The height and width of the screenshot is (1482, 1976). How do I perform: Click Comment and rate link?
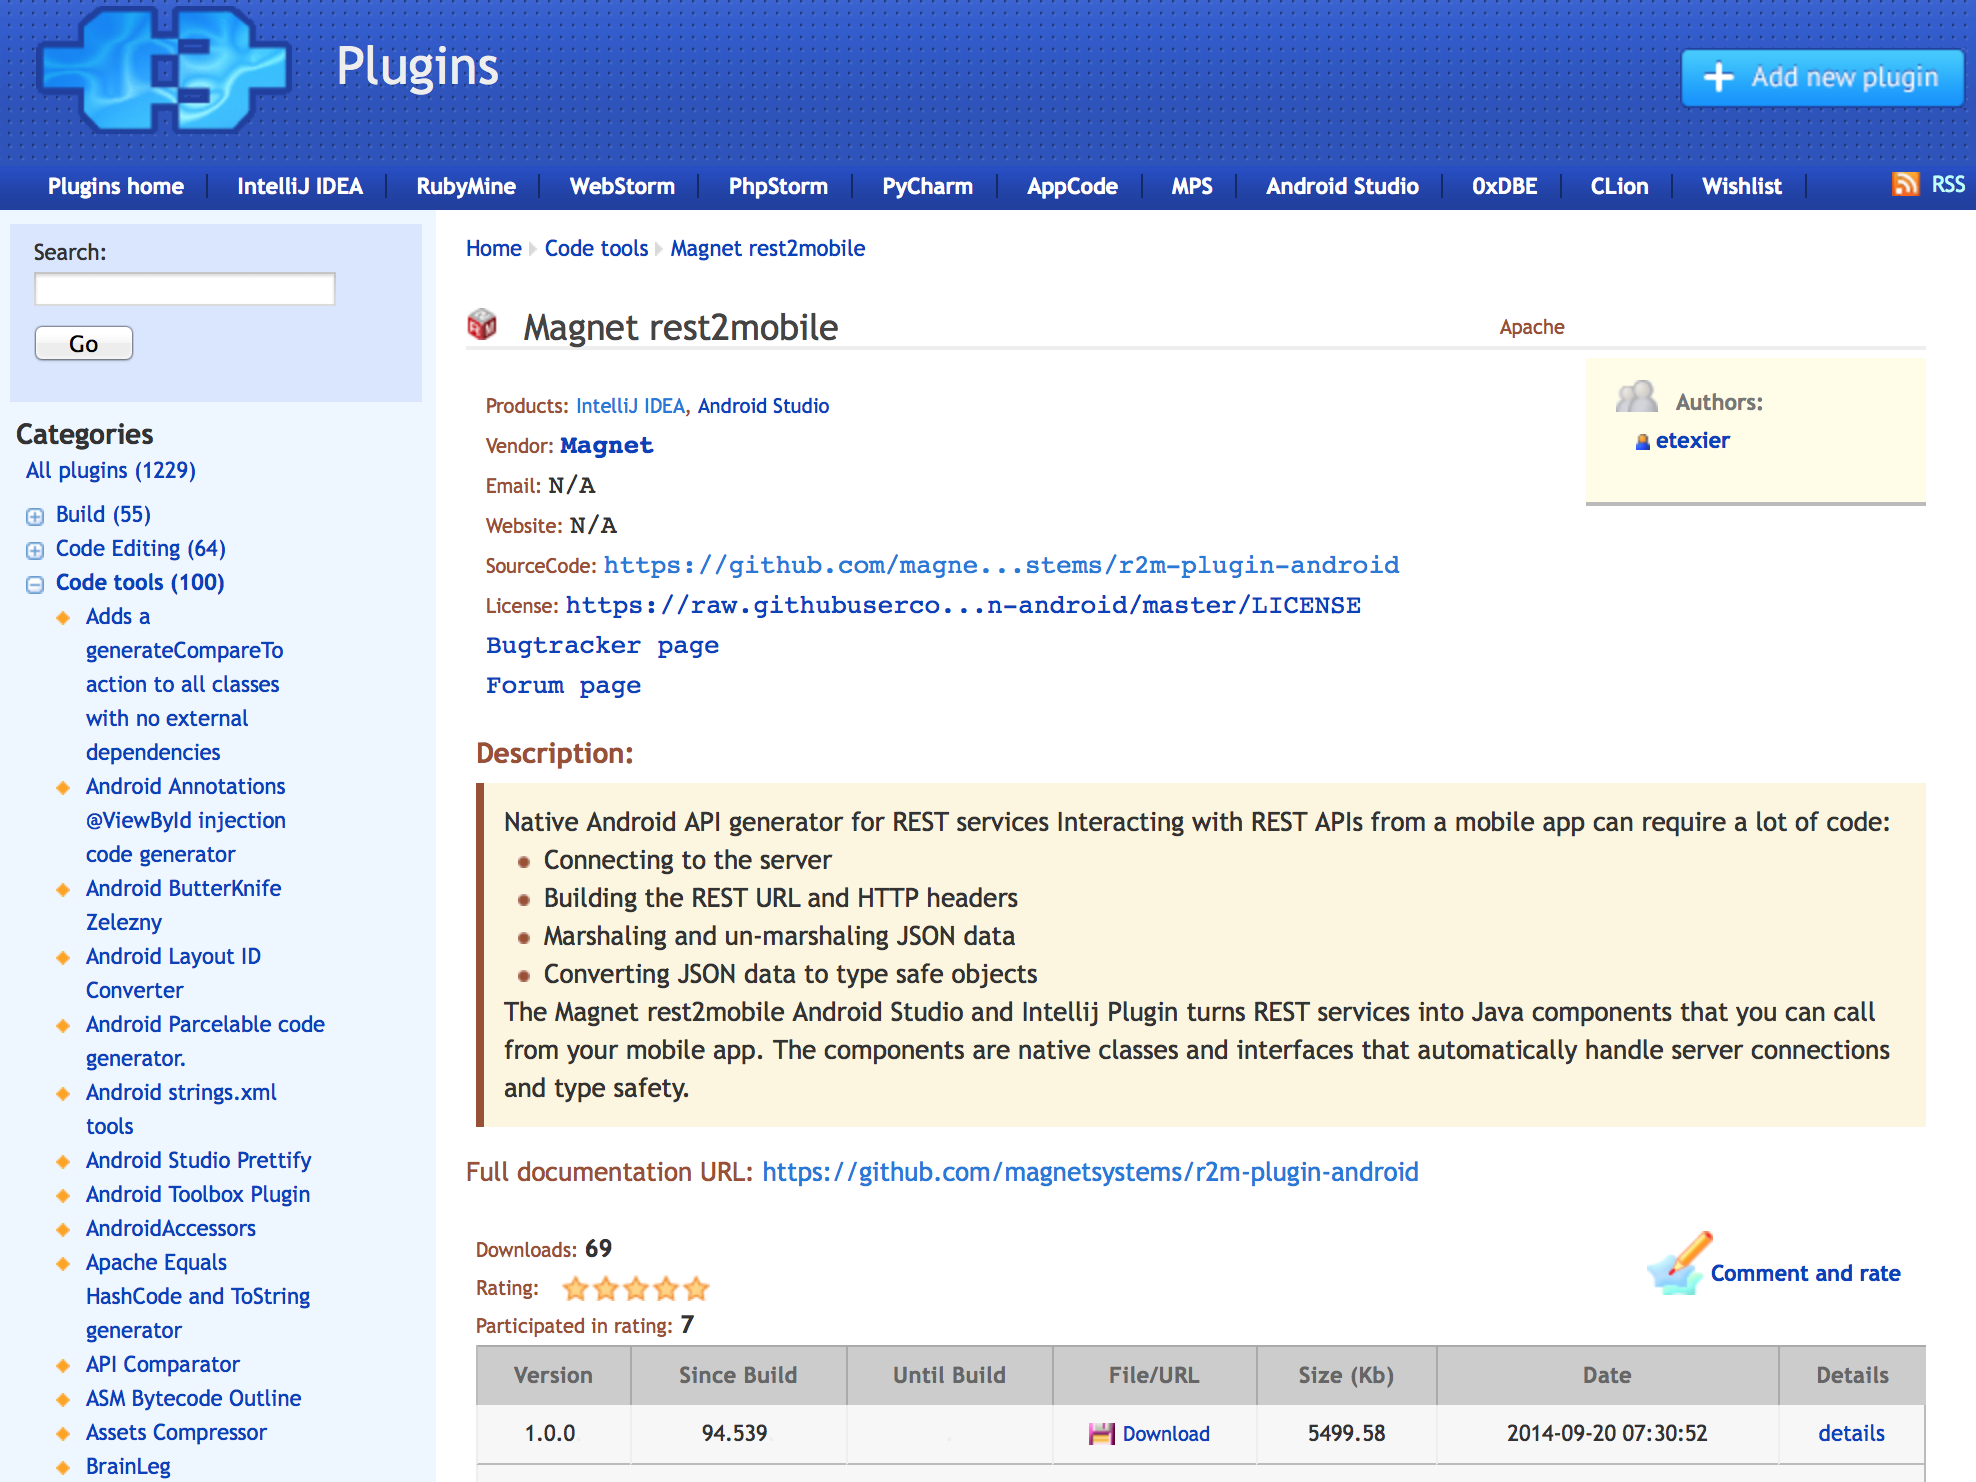tap(1805, 1273)
